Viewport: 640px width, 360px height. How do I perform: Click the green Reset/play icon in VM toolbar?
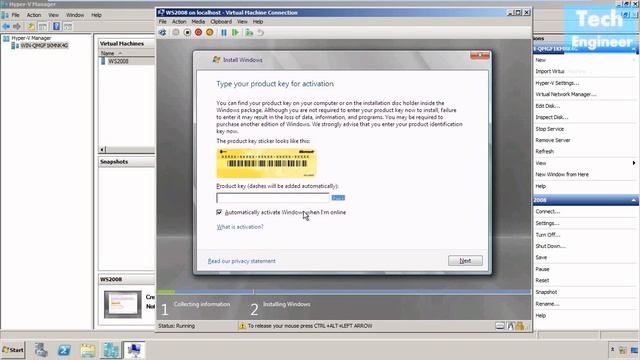[235, 32]
